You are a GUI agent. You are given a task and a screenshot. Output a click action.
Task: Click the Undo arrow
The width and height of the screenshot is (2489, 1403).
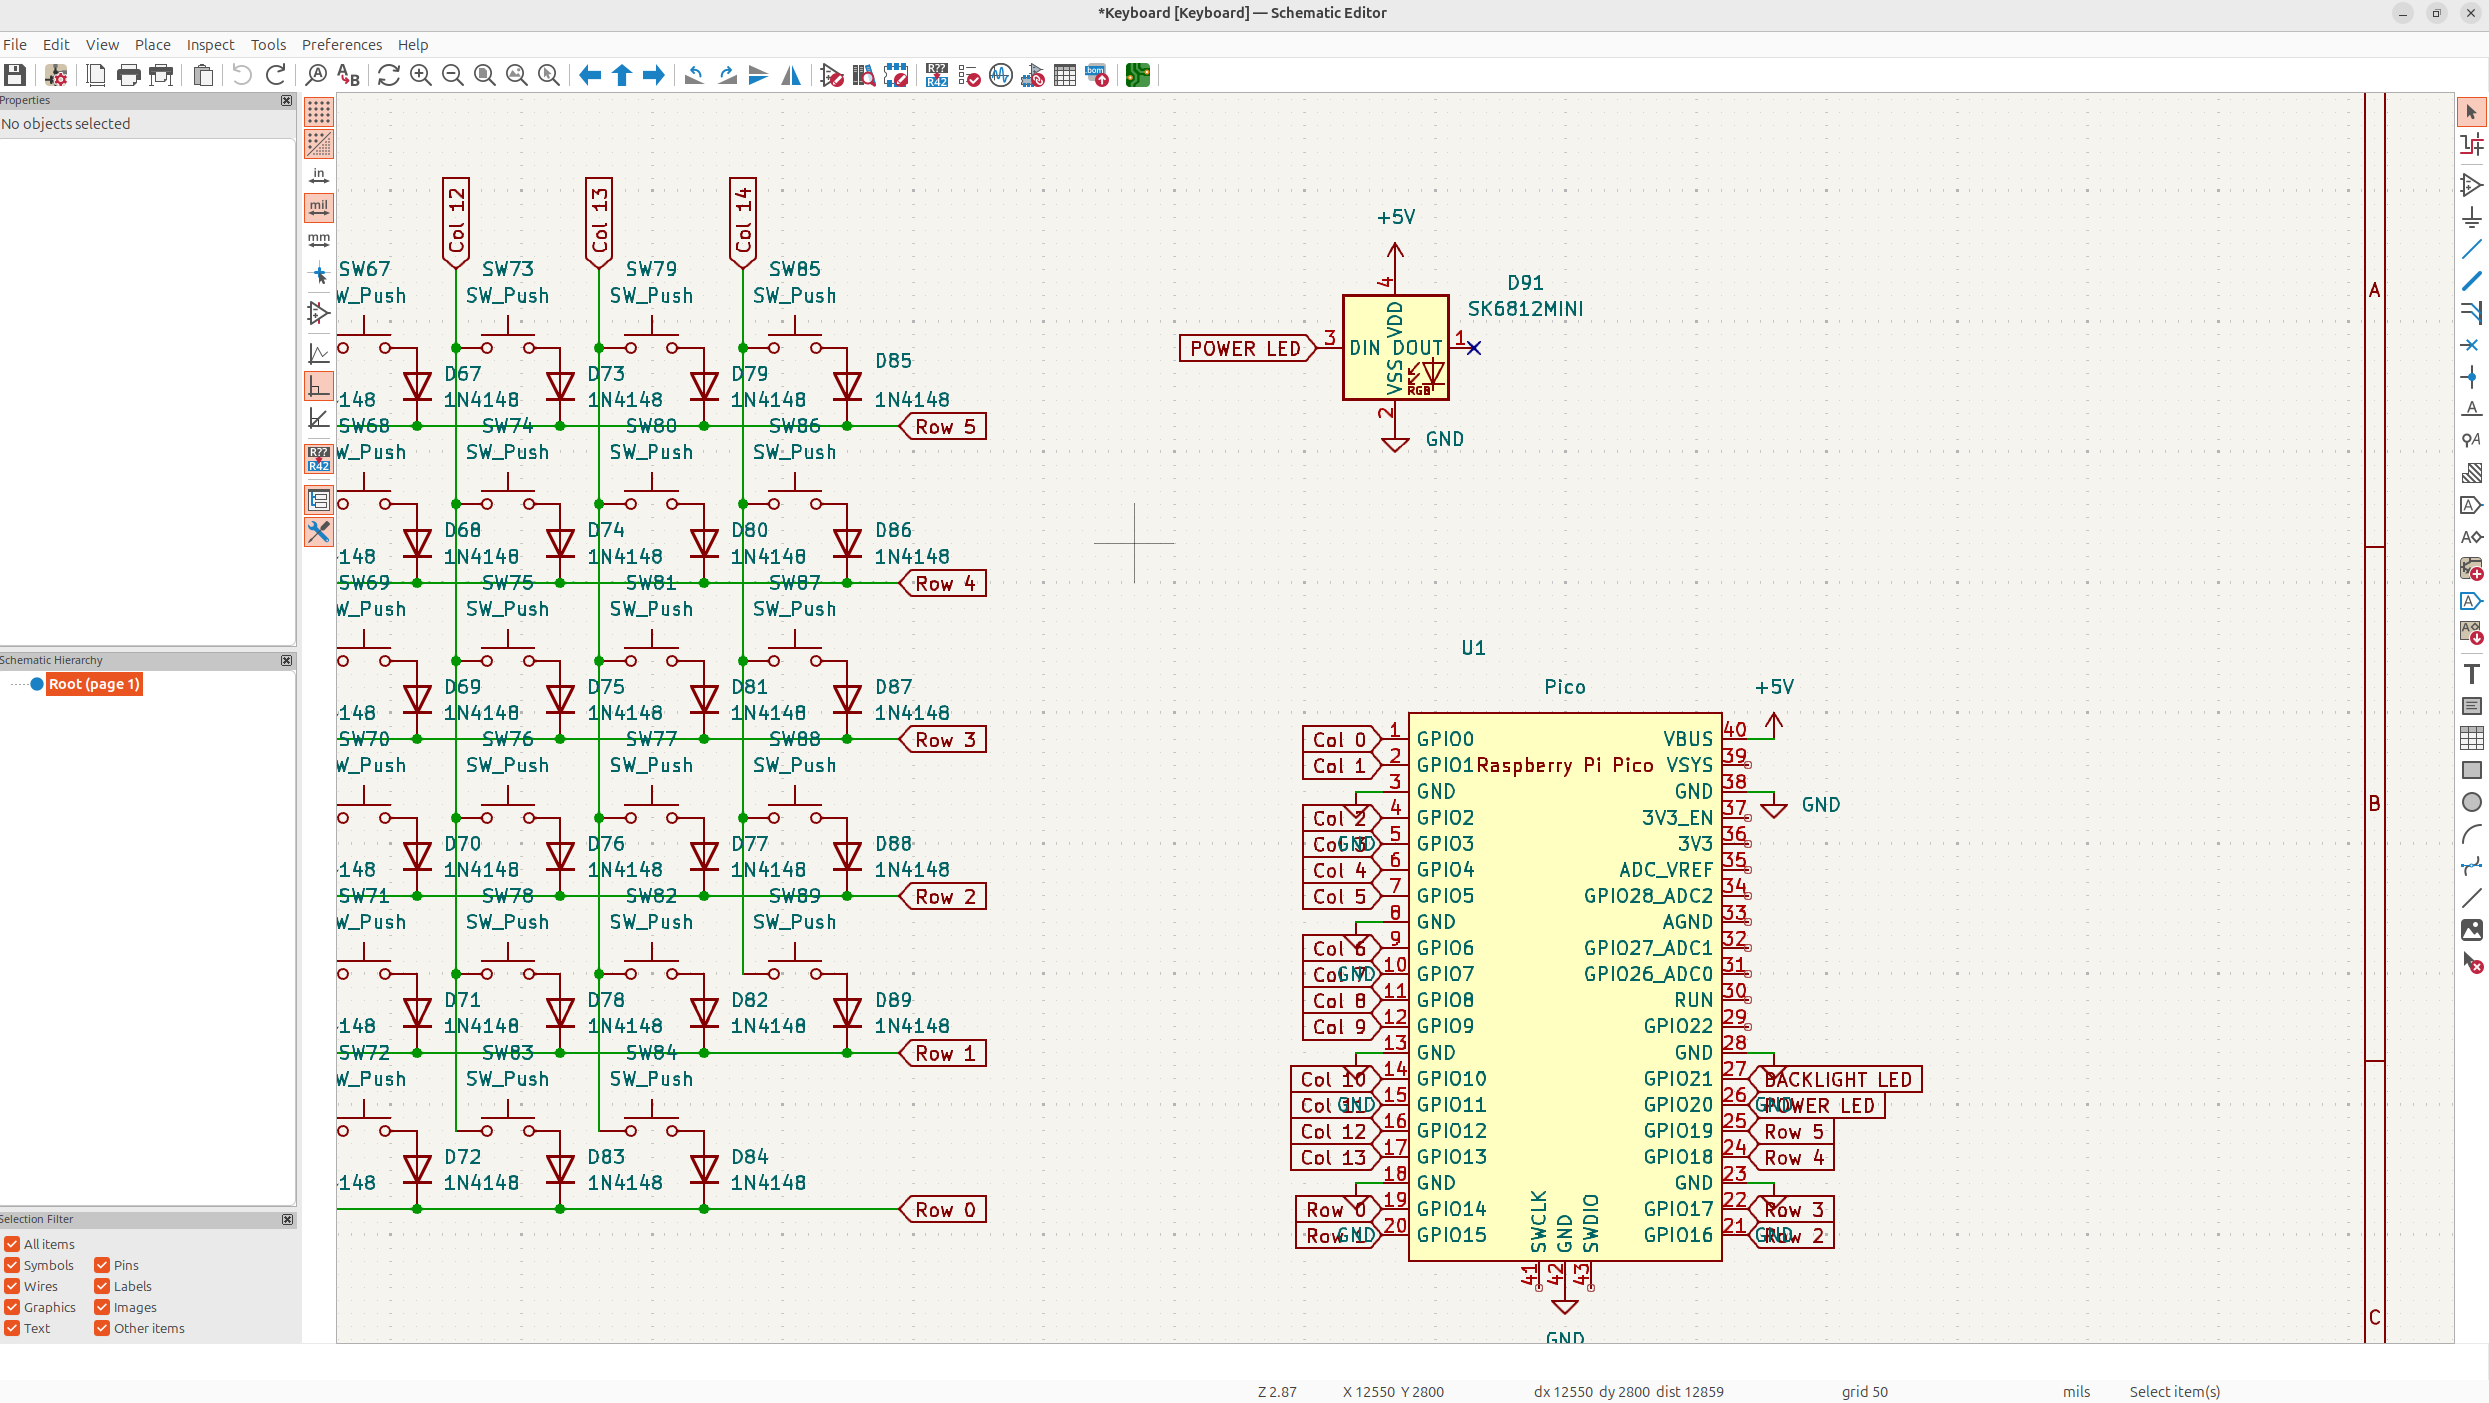coord(242,75)
